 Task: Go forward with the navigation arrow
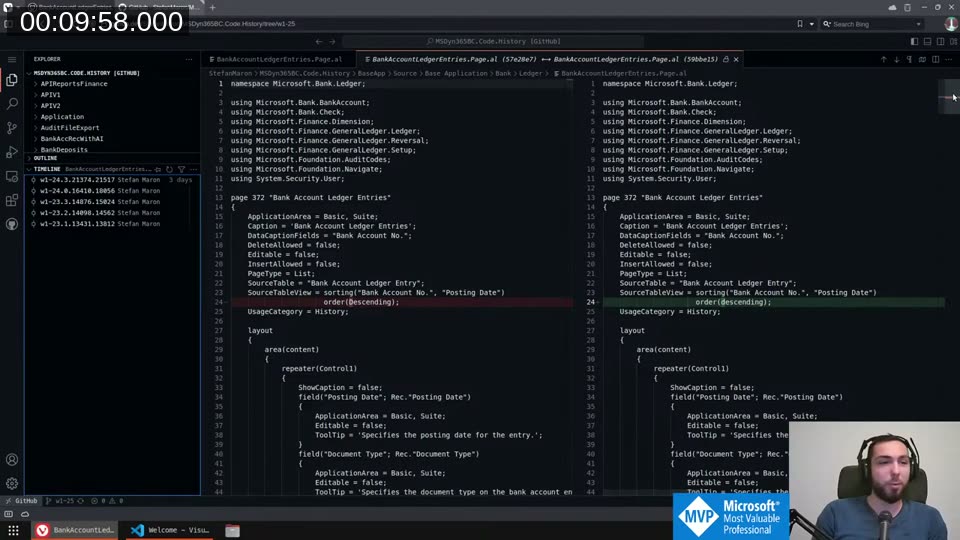(x=332, y=42)
